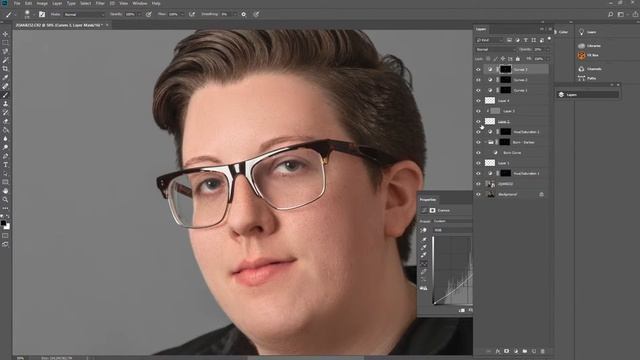Click the Curves 3 layer mask thumbnail
This screenshot has width=640, height=360.
tap(505, 69)
